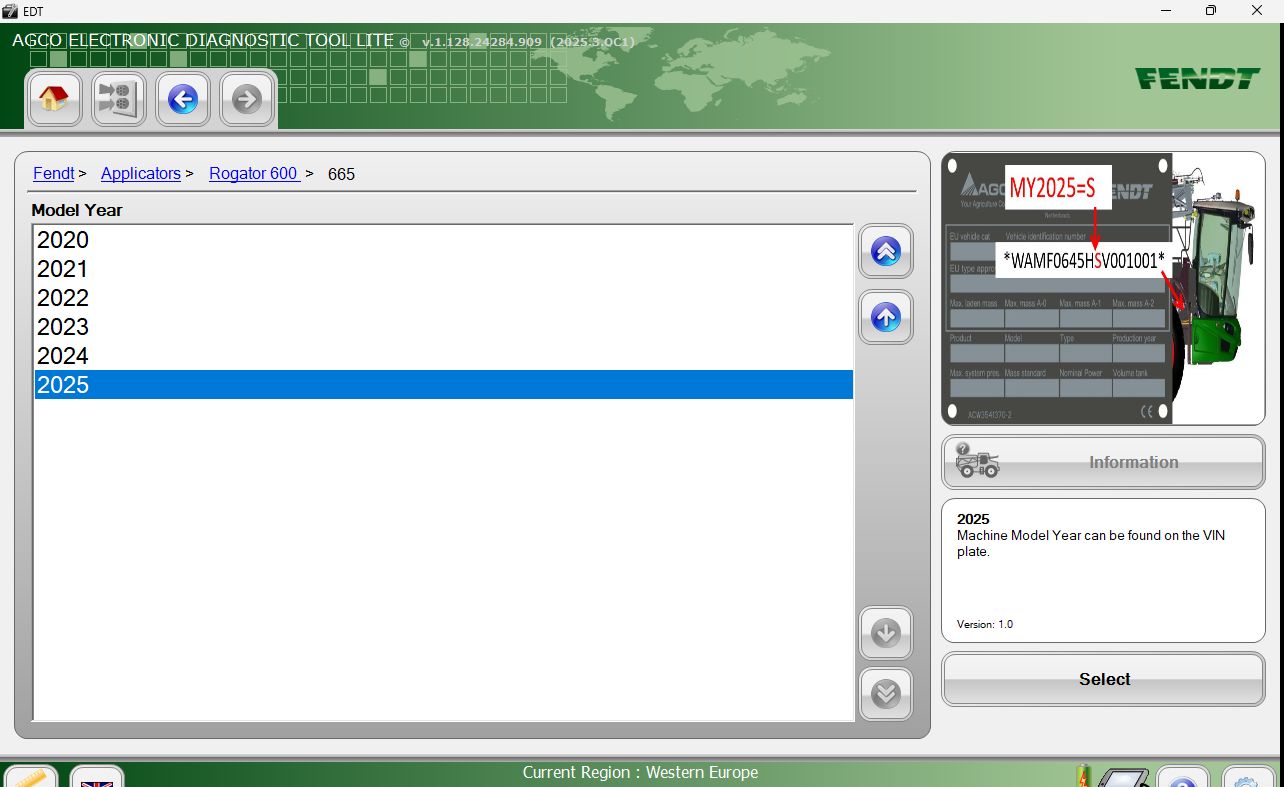Image resolution: width=1284 pixels, height=787 pixels.
Task: Choose model year 2021
Action: tap(444, 269)
